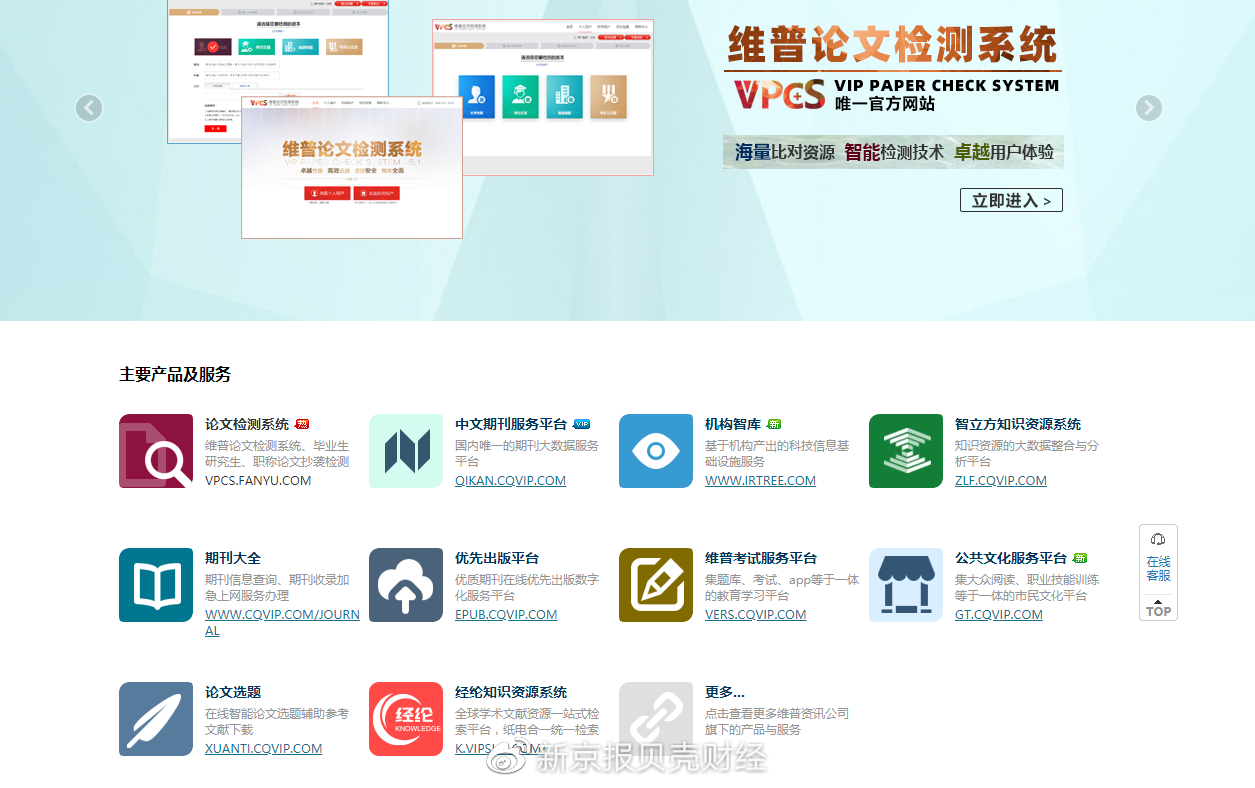
Task: Click the 唯一官方网站 banner text
Action: tap(885, 103)
